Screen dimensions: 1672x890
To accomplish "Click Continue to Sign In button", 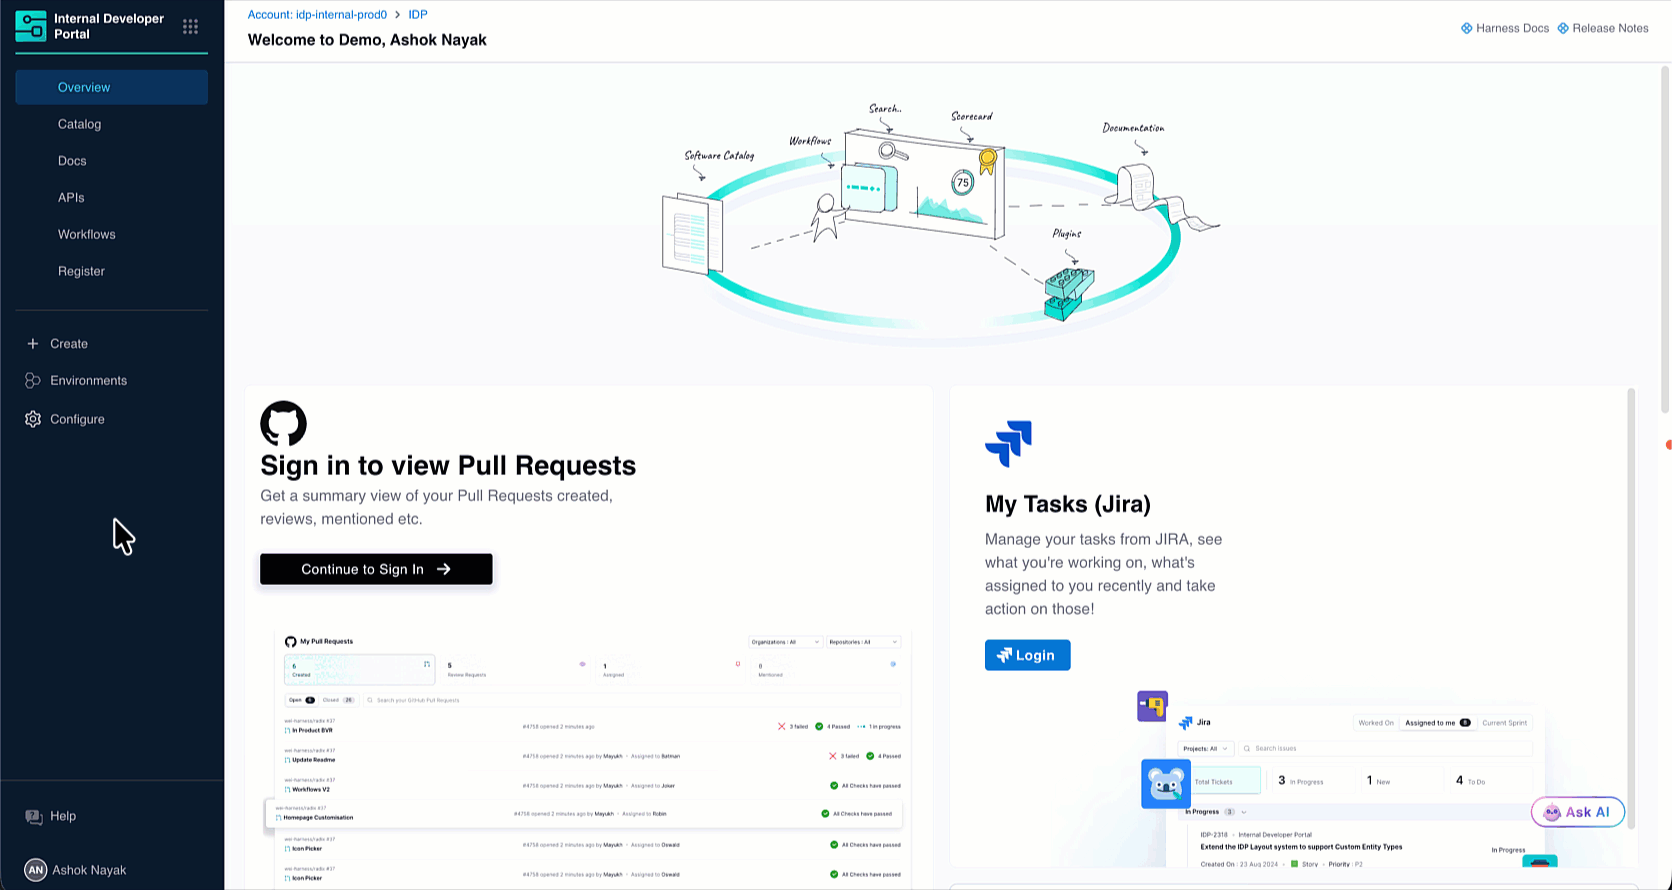I will [x=376, y=569].
